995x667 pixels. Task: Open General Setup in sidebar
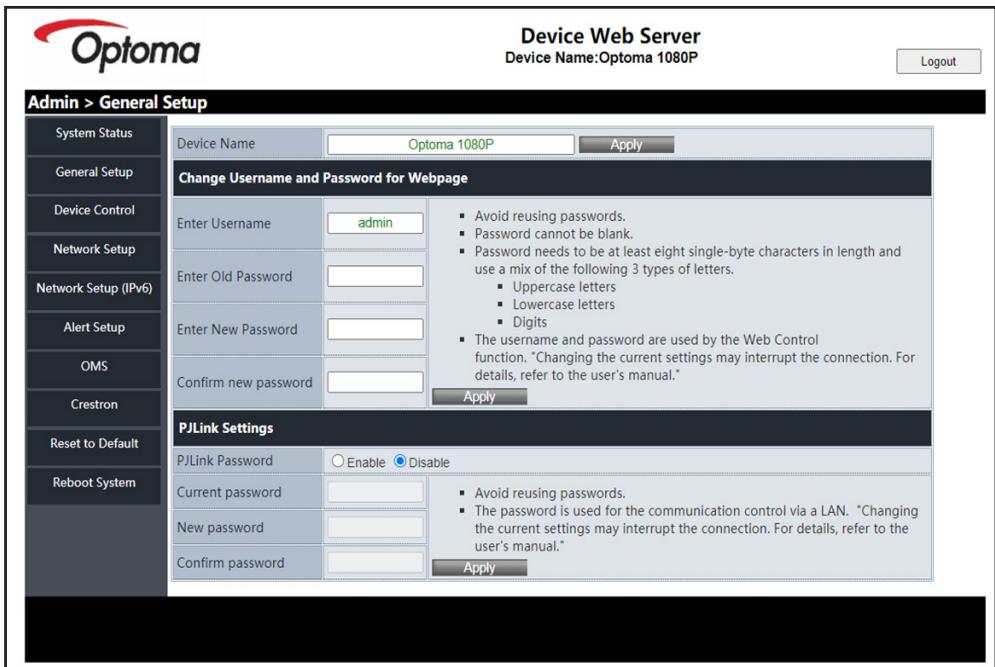click(x=94, y=173)
